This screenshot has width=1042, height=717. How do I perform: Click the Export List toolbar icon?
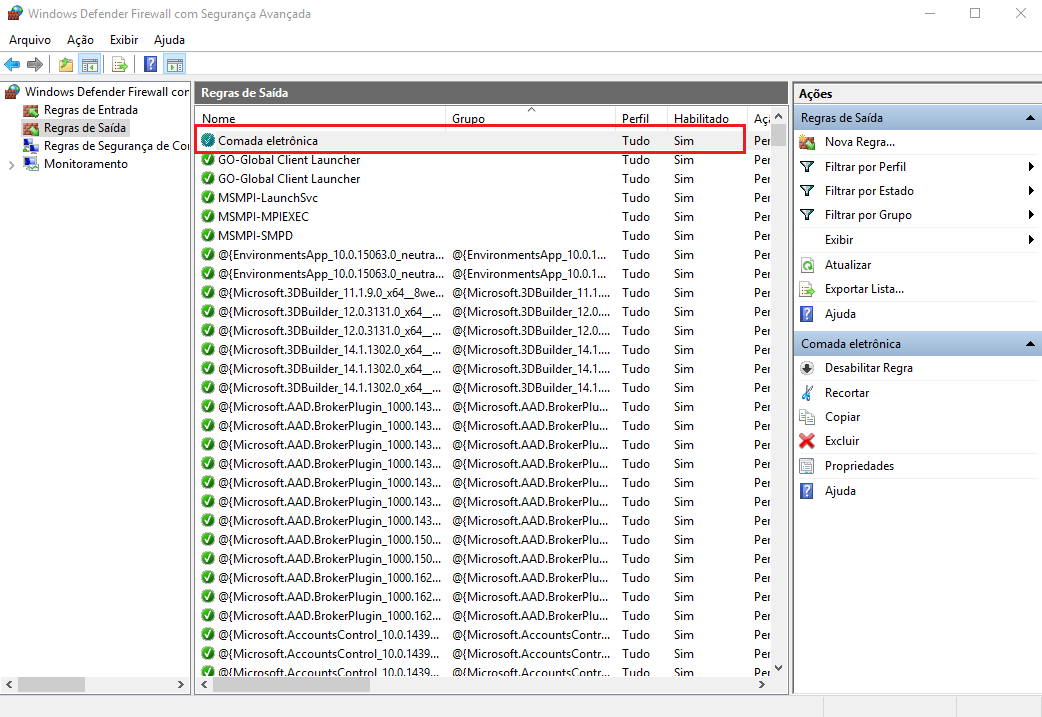(120, 64)
